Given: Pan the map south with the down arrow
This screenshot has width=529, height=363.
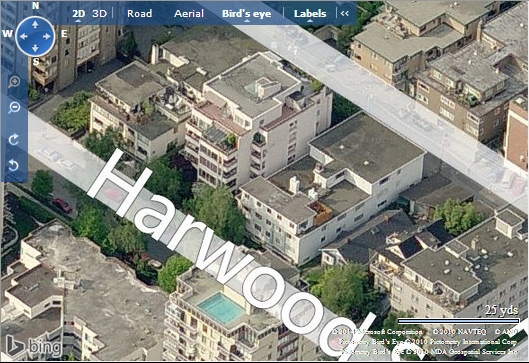Looking at the screenshot, I should coord(35,49).
